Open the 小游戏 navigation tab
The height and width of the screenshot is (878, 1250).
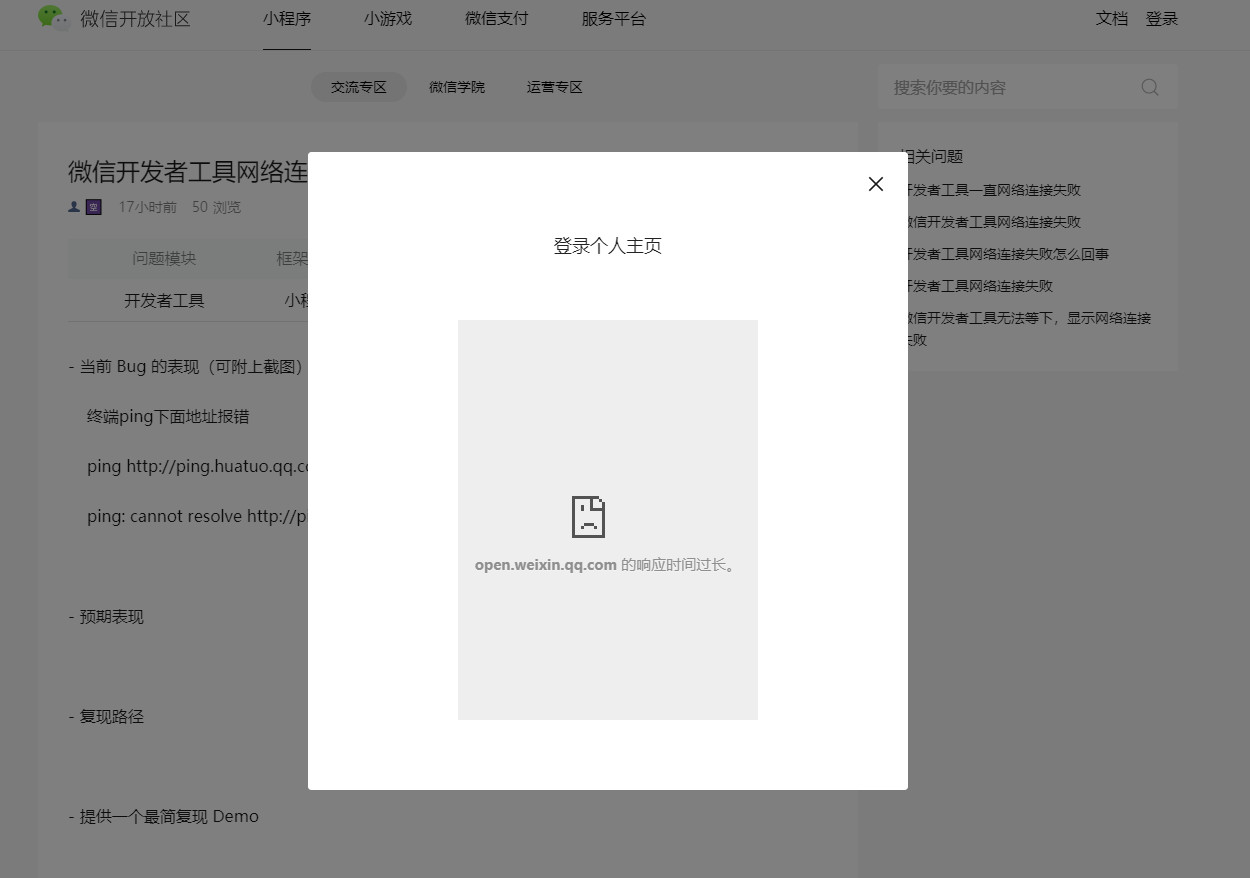(x=388, y=19)
